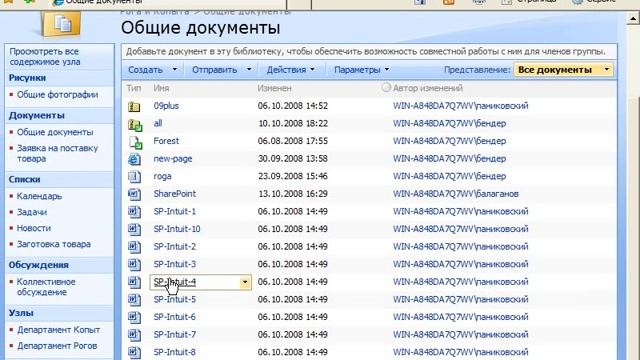
Task: Click the Word icon beside SP-Intuit-8
Action: click(x=134, y=352)
